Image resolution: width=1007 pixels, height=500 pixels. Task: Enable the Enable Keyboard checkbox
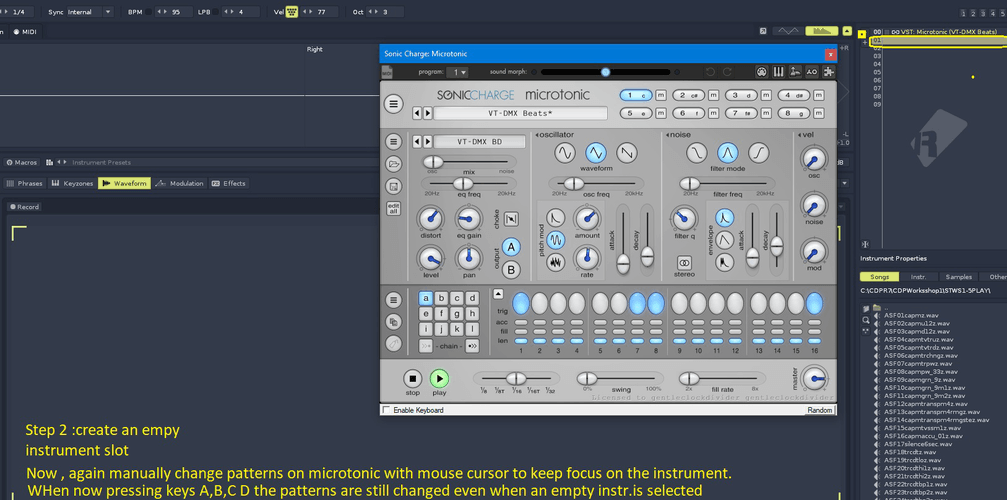pyautogui.click(x=386, y=410)
